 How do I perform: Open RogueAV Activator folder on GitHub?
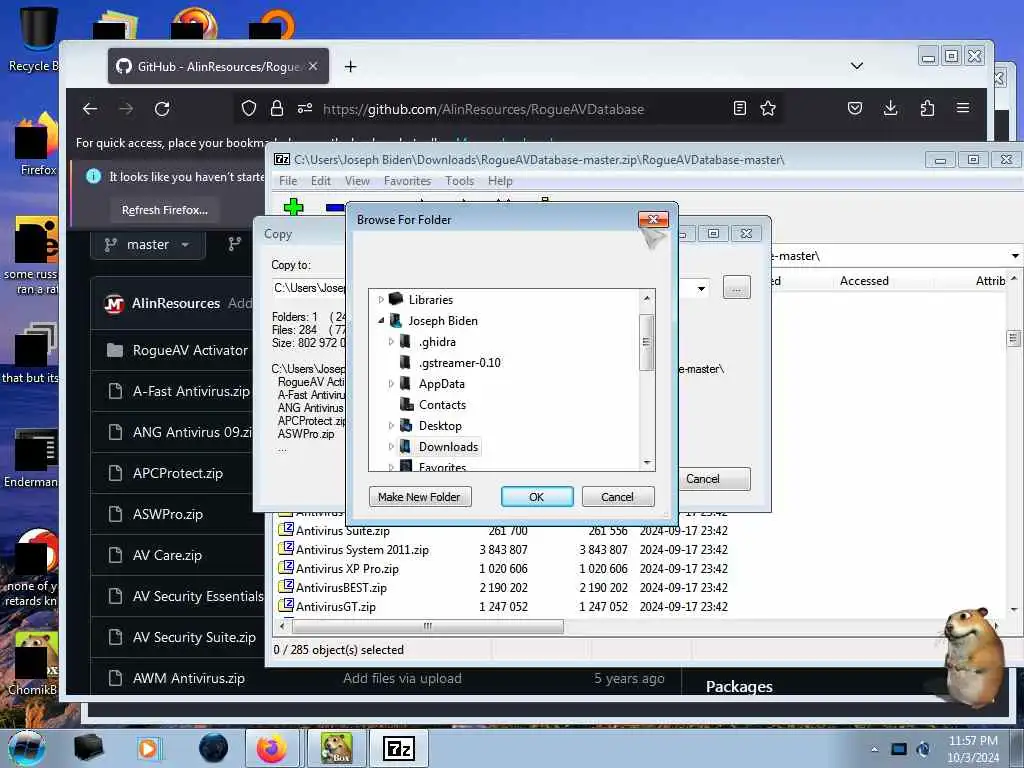(190, 351)
